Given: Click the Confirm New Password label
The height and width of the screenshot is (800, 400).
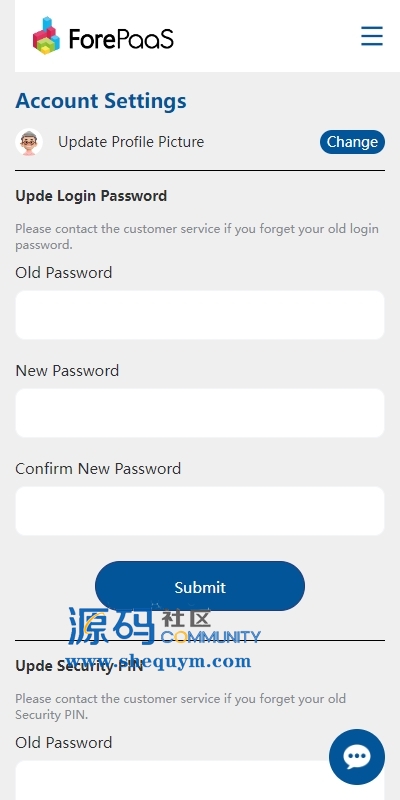Looking at the screenshot, I should click(x=98, y=468).
